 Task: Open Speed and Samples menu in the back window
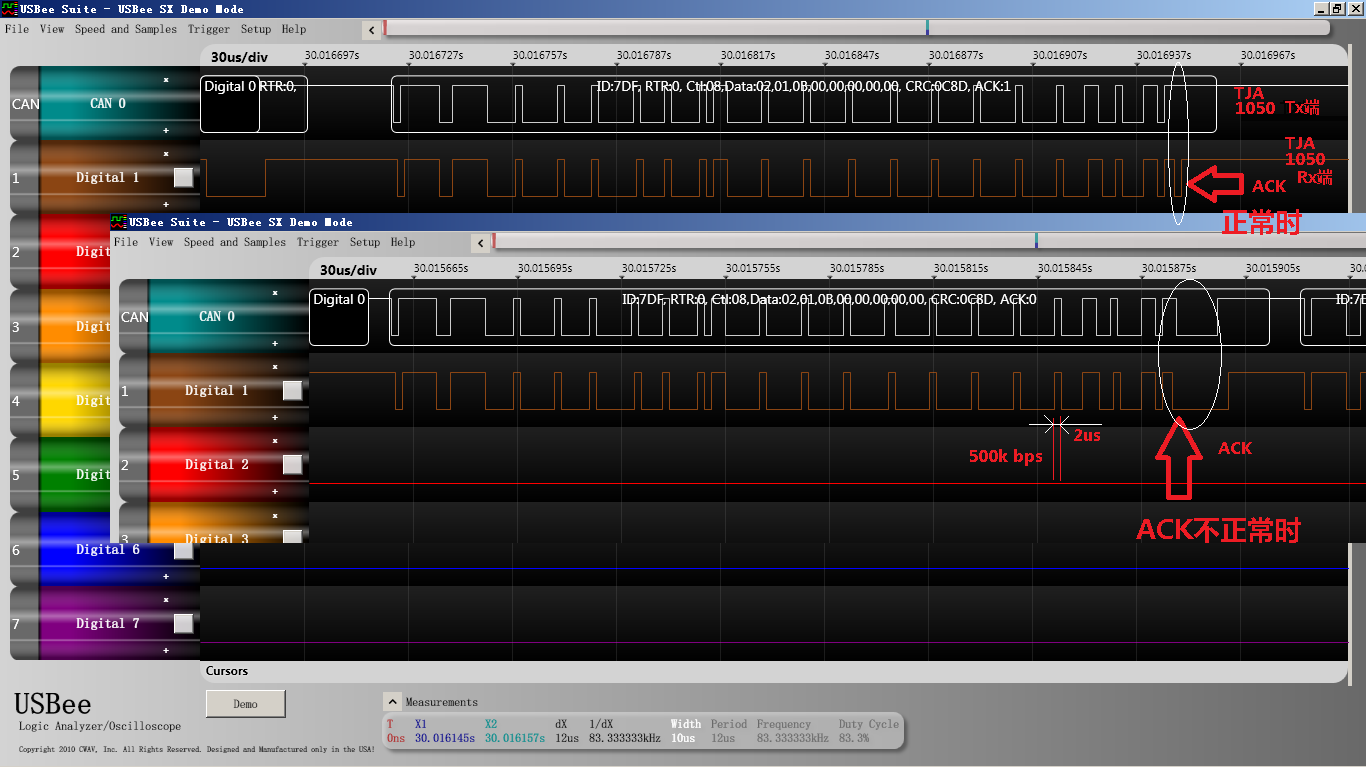click(x=126, y=29)
